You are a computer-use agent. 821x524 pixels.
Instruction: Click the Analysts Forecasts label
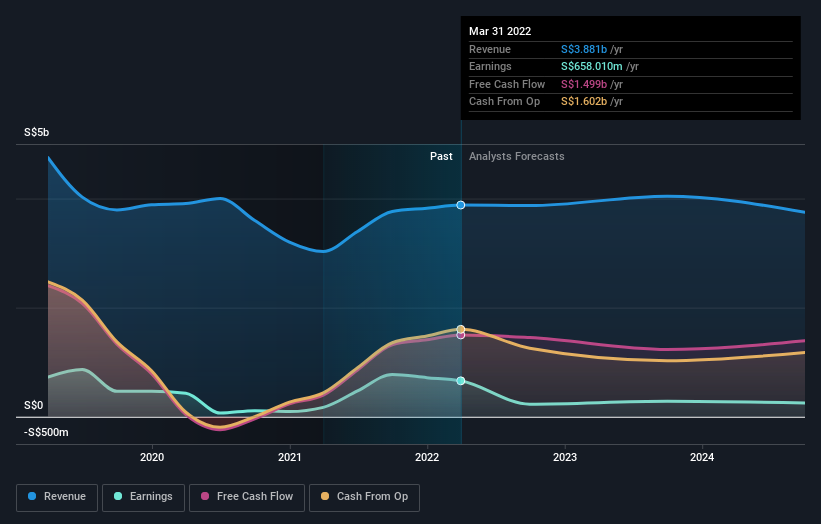tap(517, 157)
